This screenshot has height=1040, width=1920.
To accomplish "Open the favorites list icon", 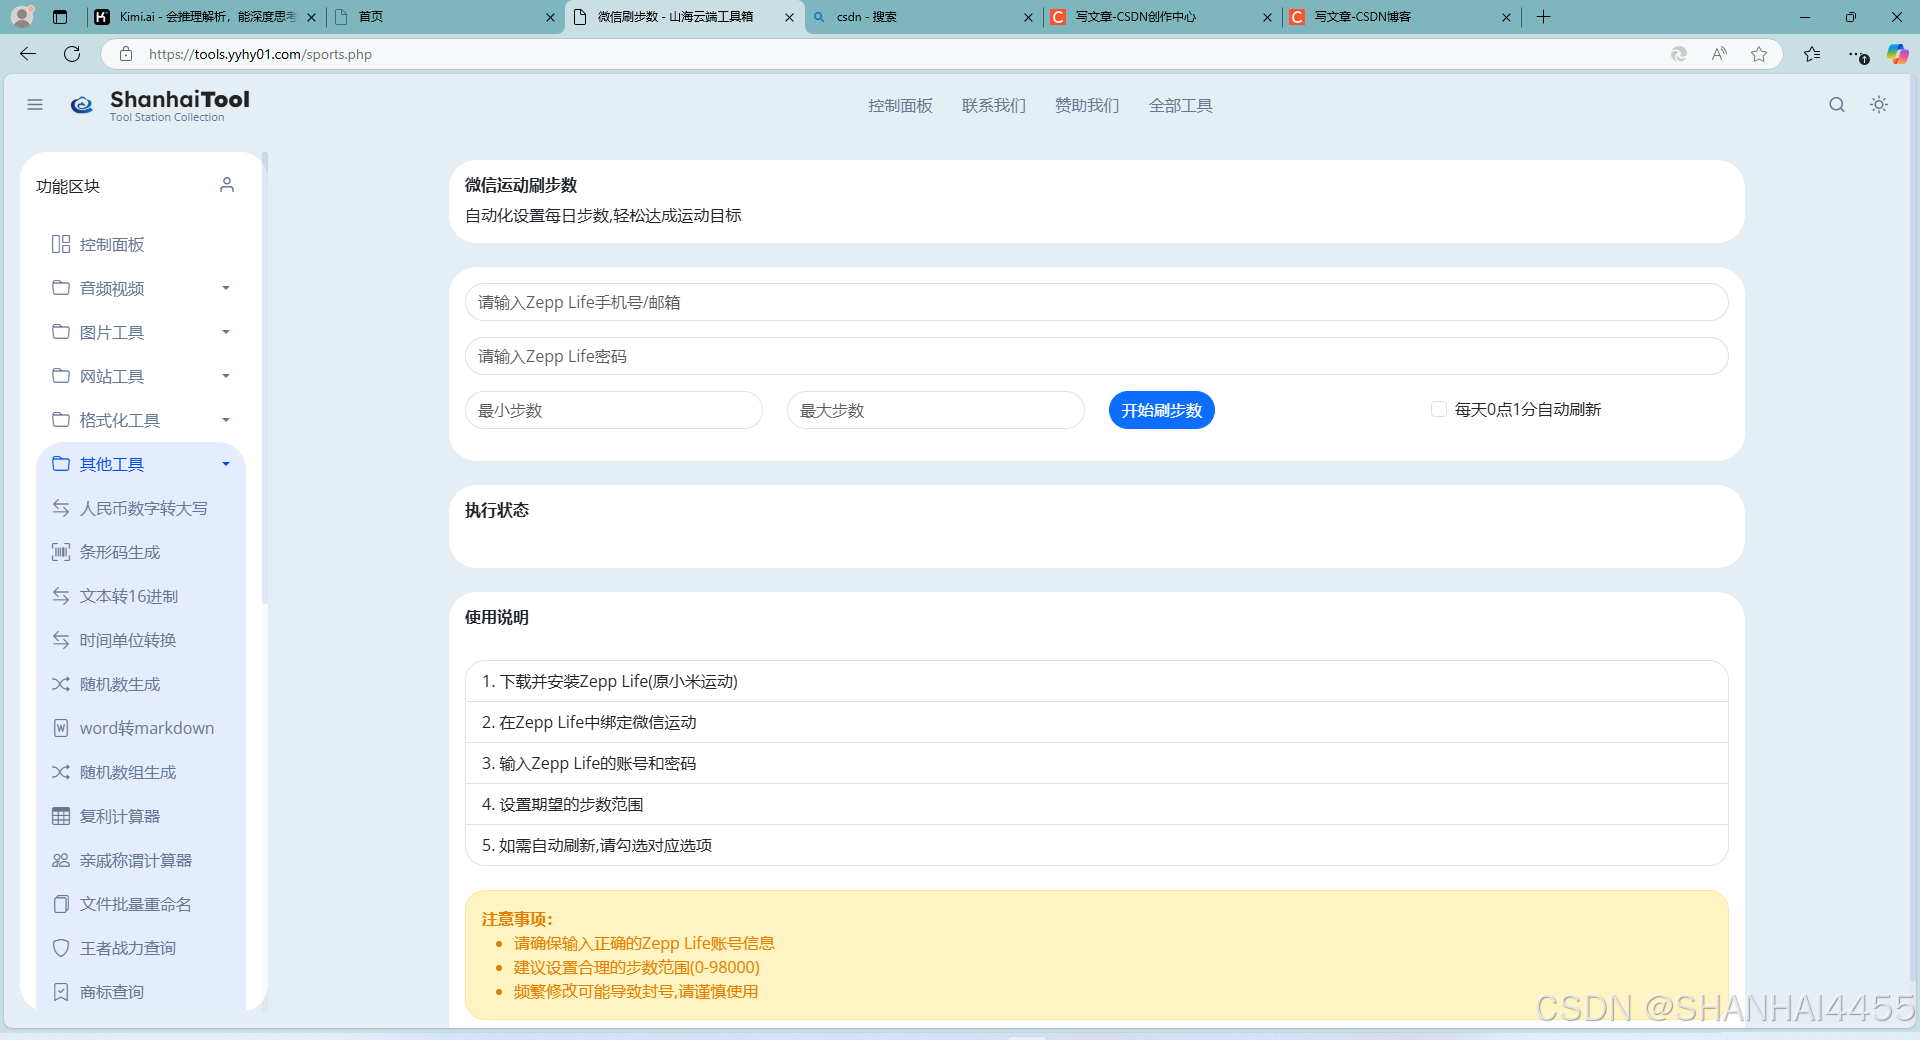I will coord(1812,54).
